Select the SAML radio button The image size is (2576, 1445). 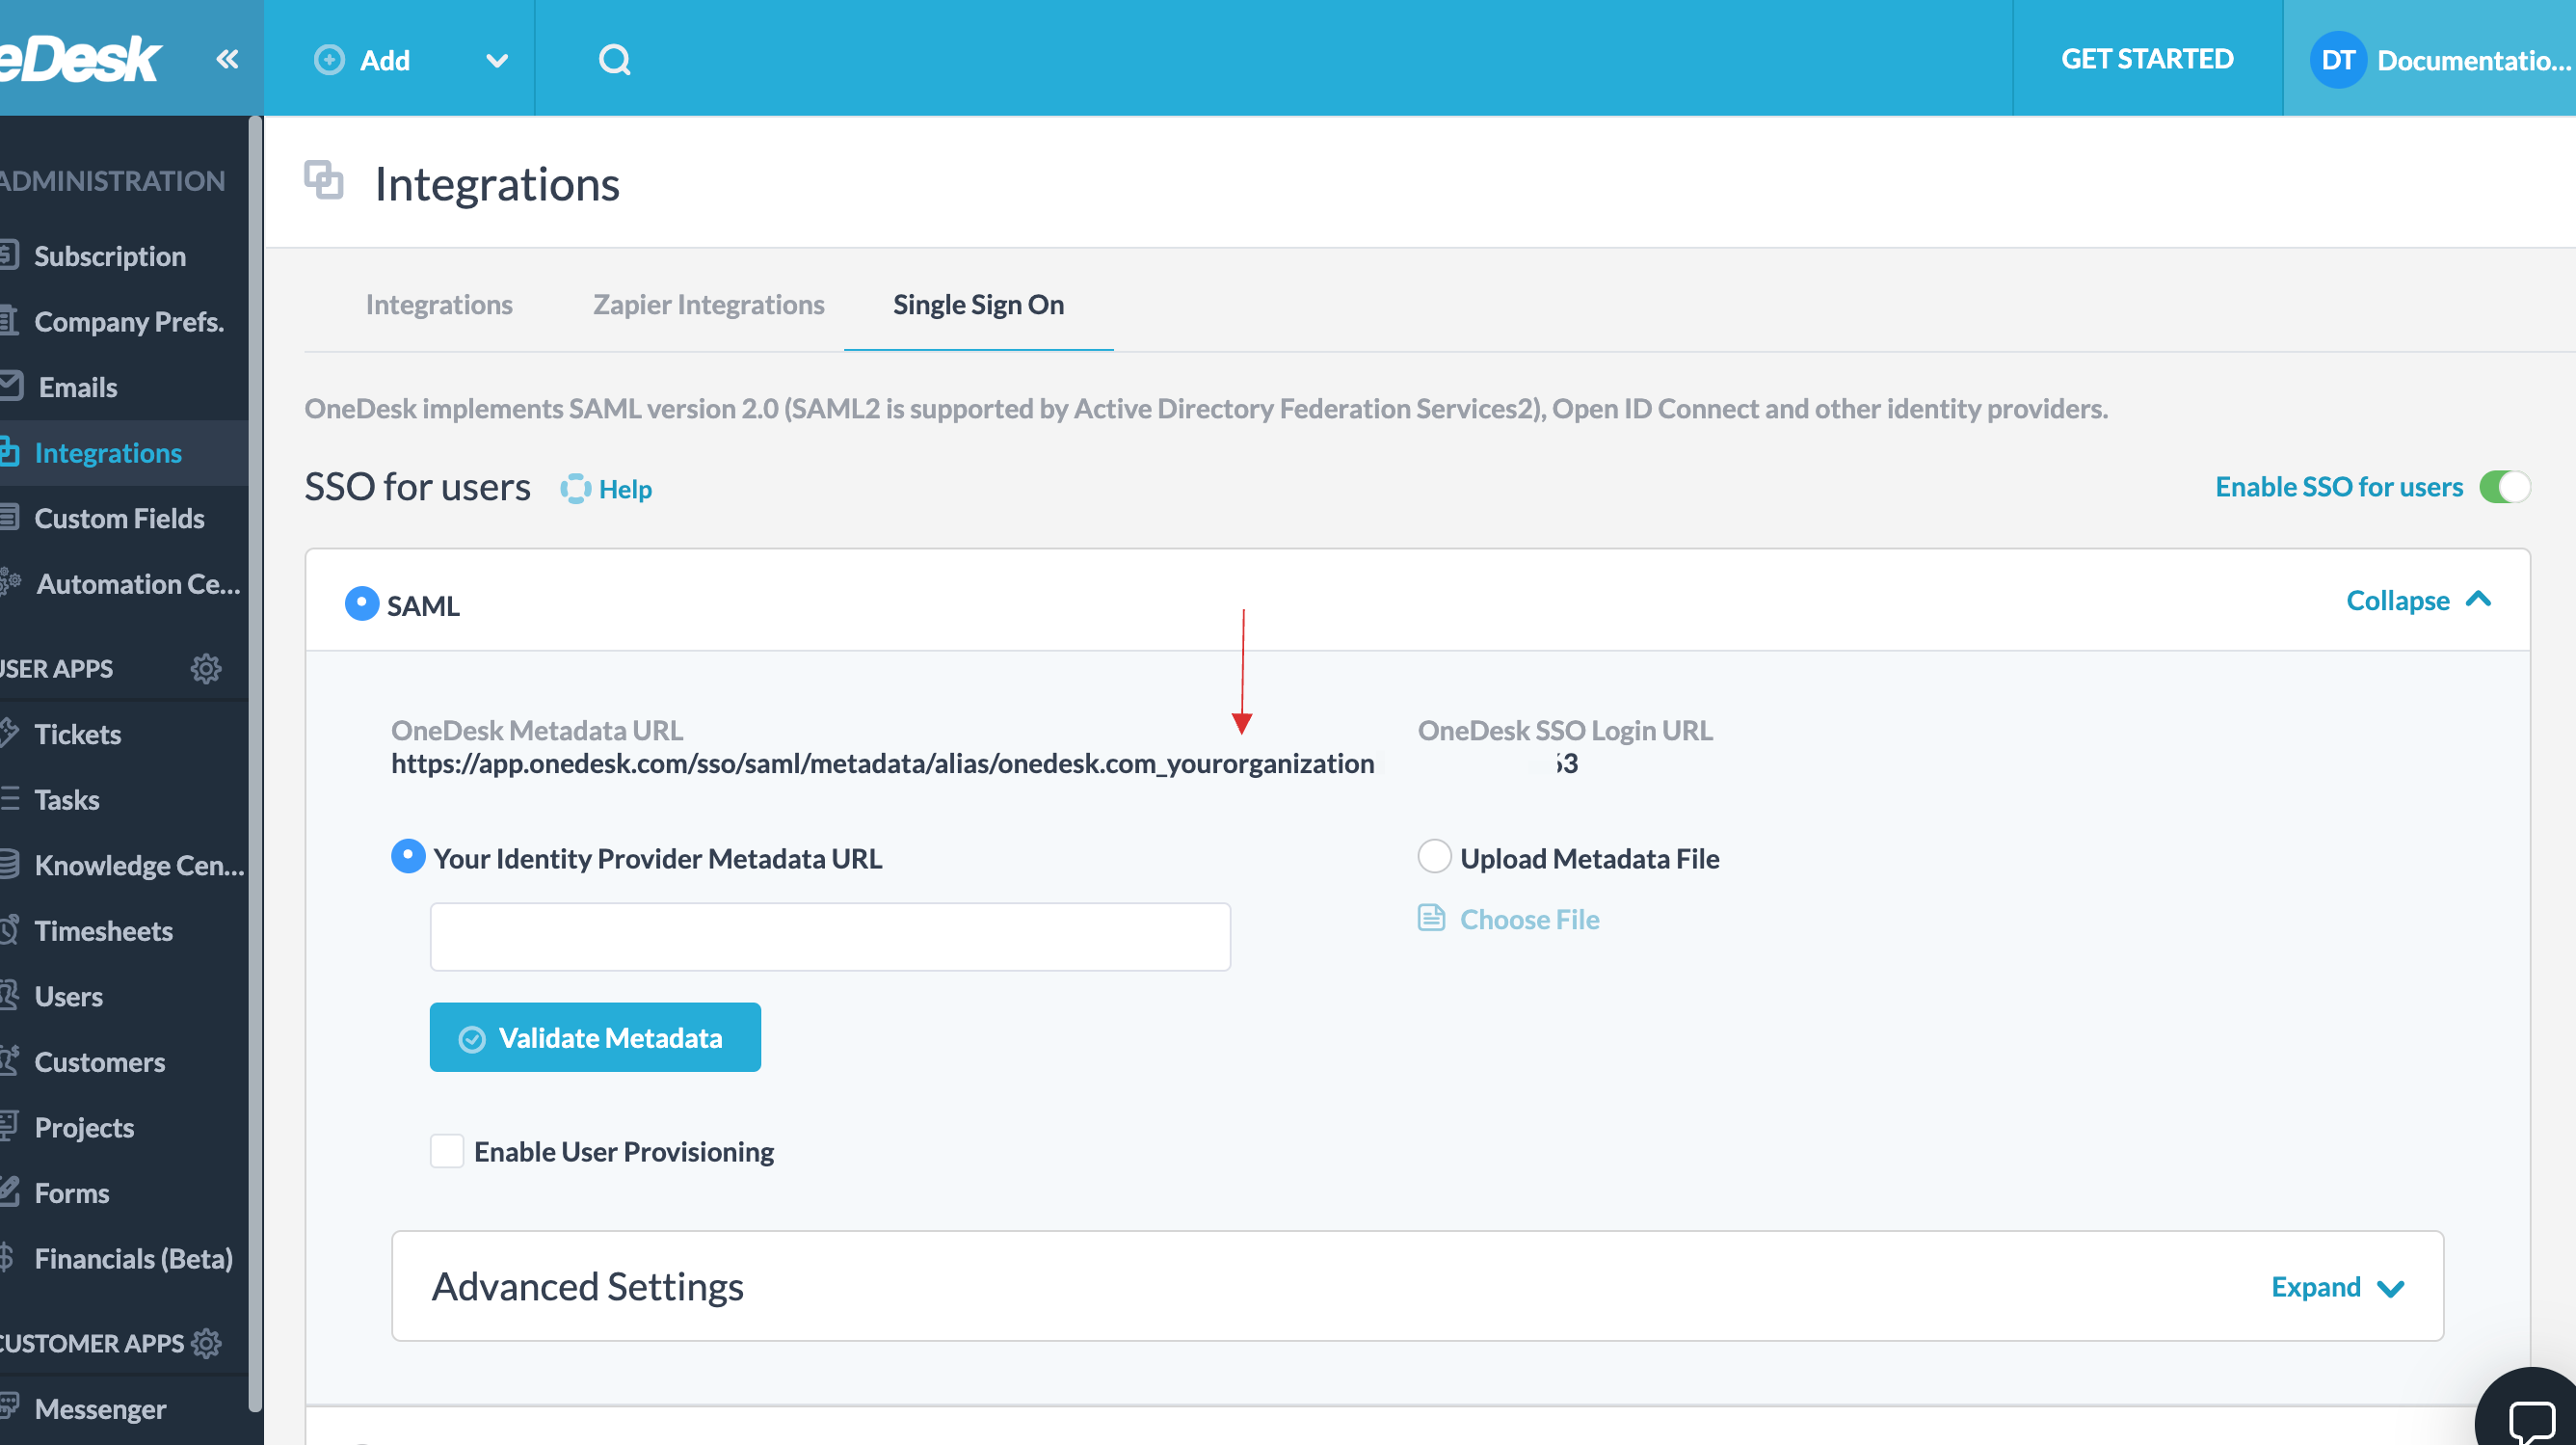[x=361, y=604]
